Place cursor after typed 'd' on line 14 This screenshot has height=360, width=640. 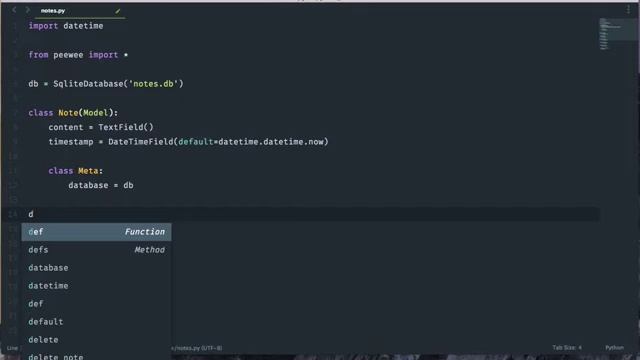click(34, 214)
